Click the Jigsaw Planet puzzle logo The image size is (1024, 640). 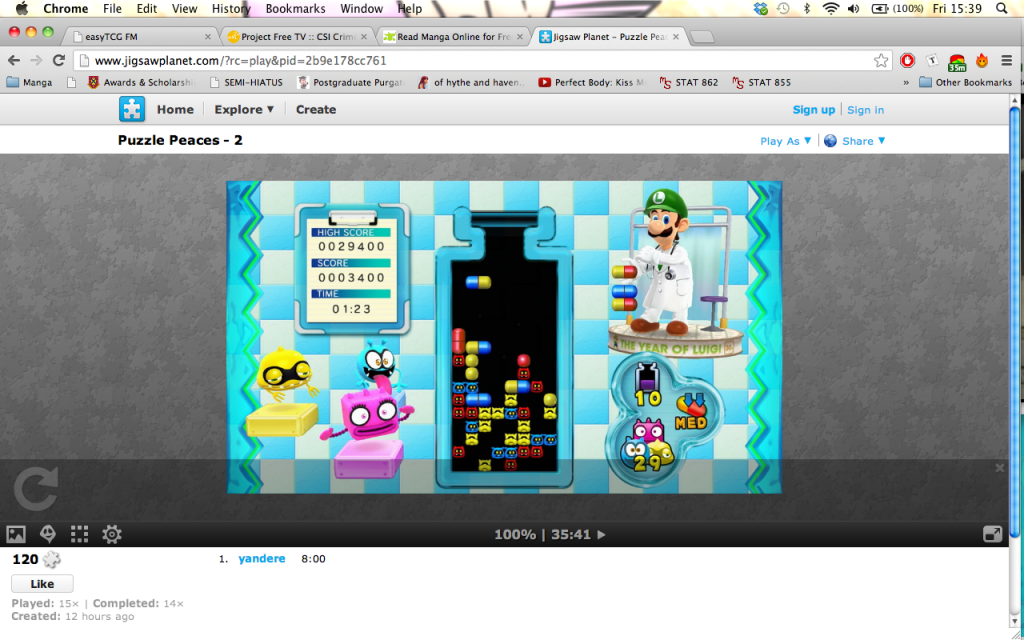132,109
